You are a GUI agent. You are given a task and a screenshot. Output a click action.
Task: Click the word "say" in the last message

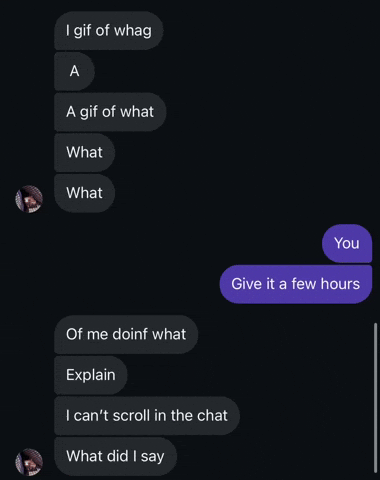(x=153, y=457)
